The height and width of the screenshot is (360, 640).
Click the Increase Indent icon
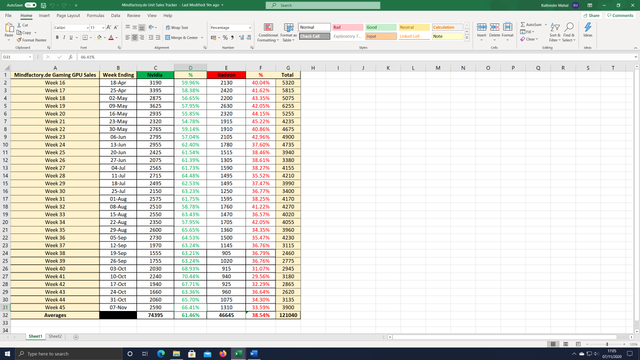coord(158,38)
